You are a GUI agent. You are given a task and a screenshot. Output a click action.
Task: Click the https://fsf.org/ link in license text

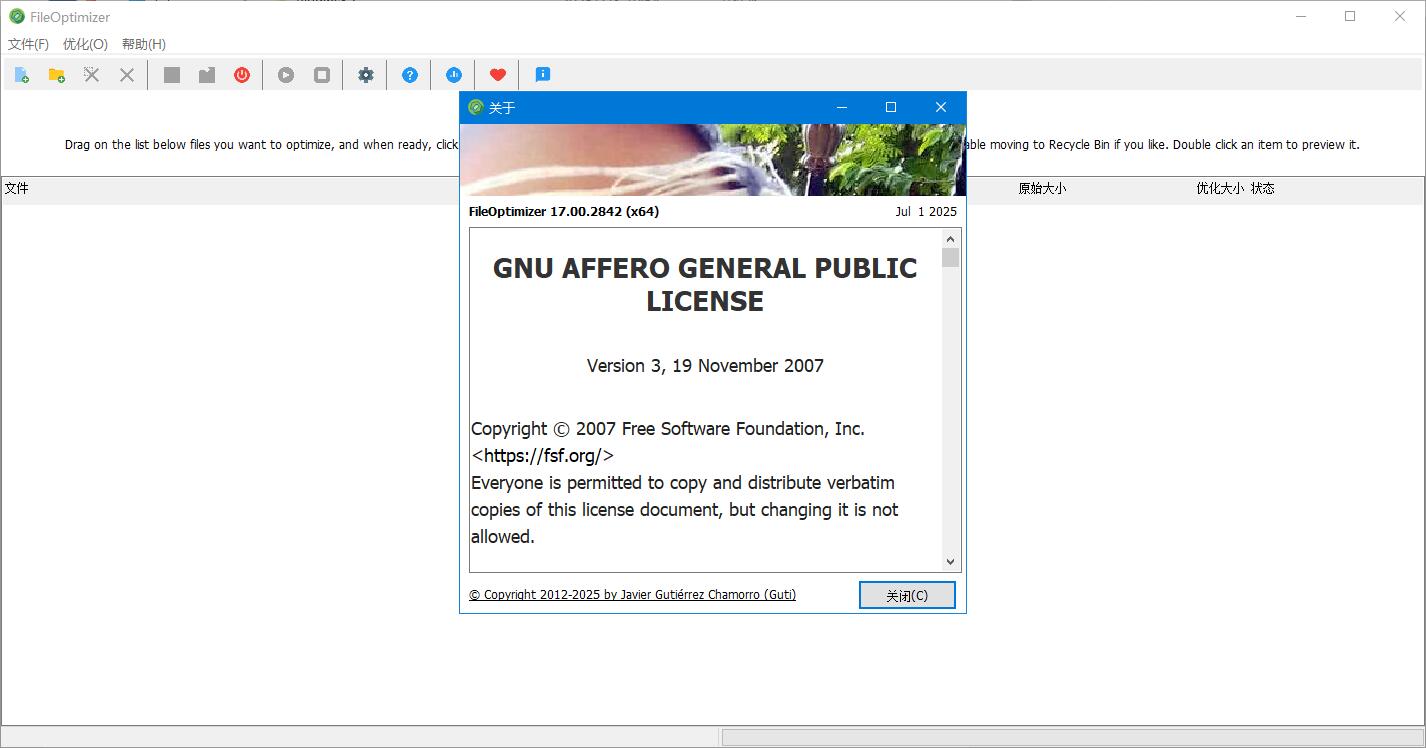(543, 456)
